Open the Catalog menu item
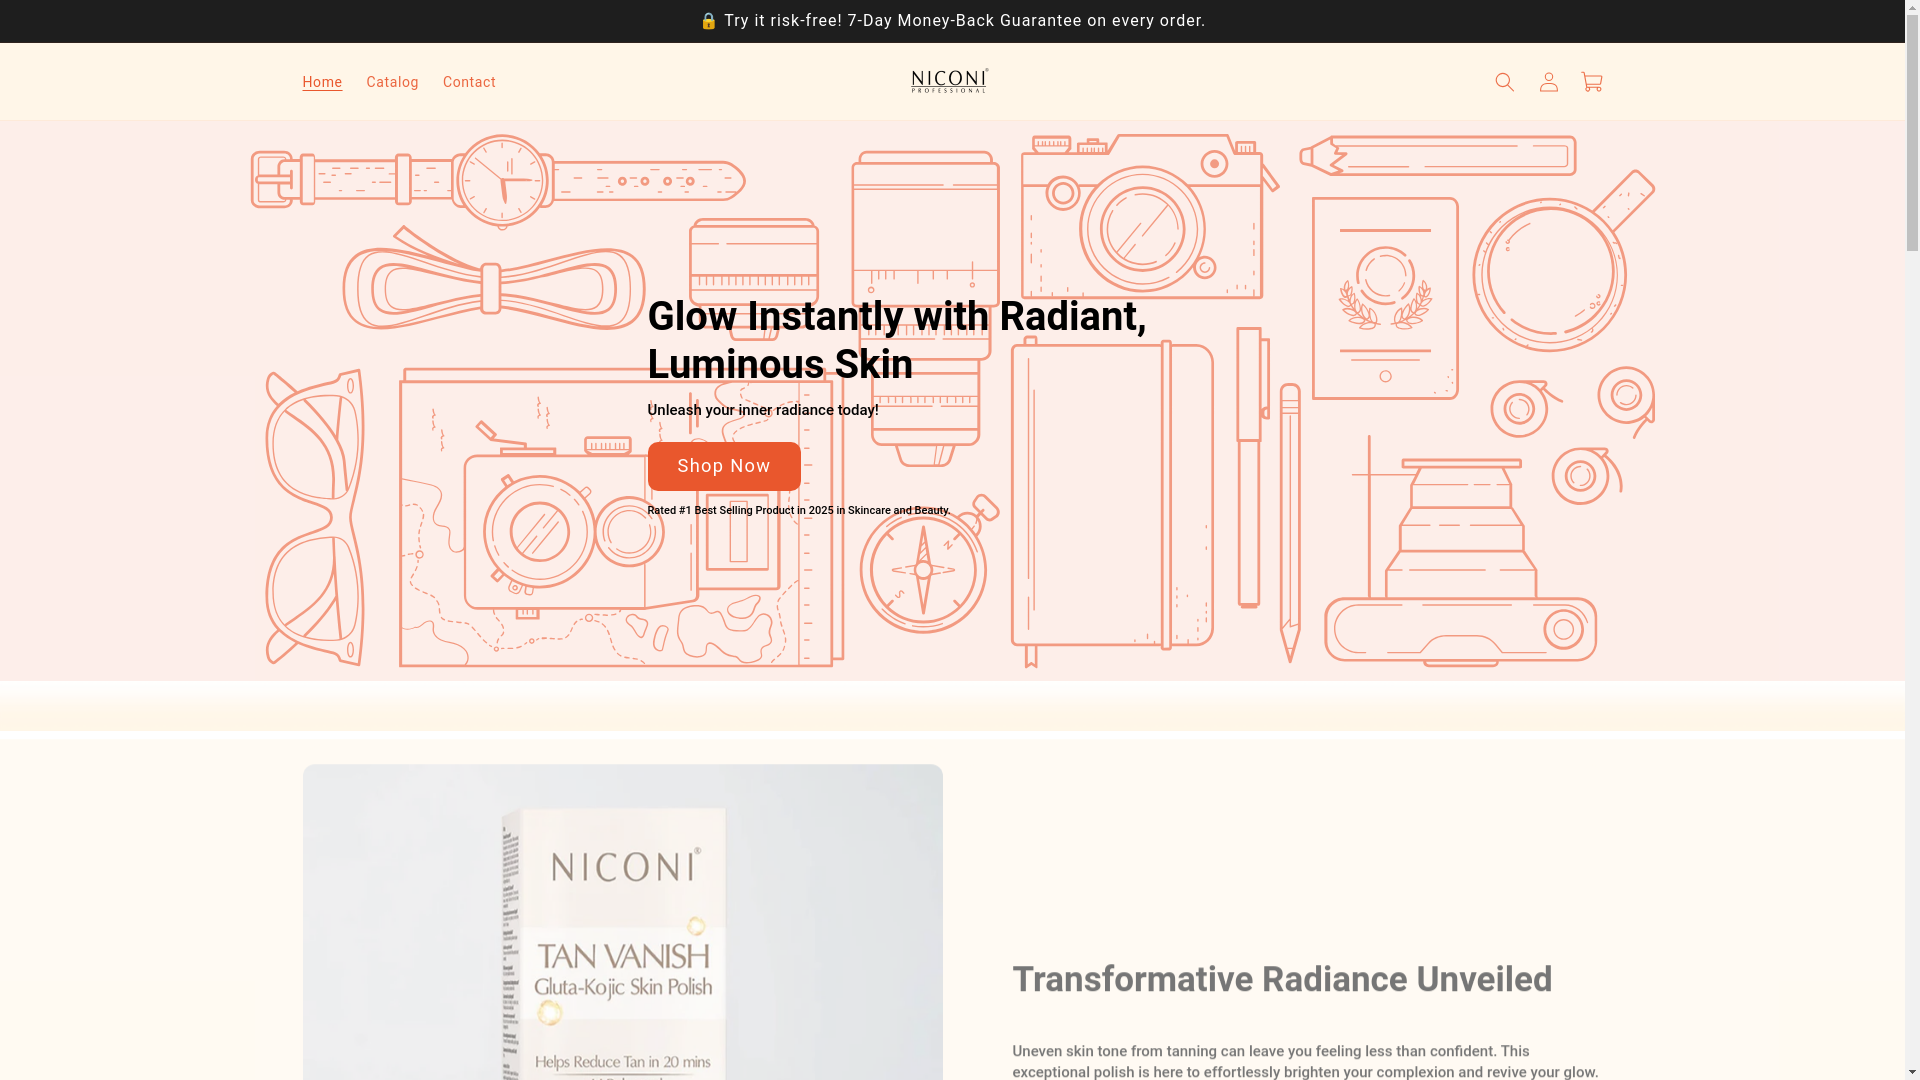The image size is (1920, 1080). 392,82
